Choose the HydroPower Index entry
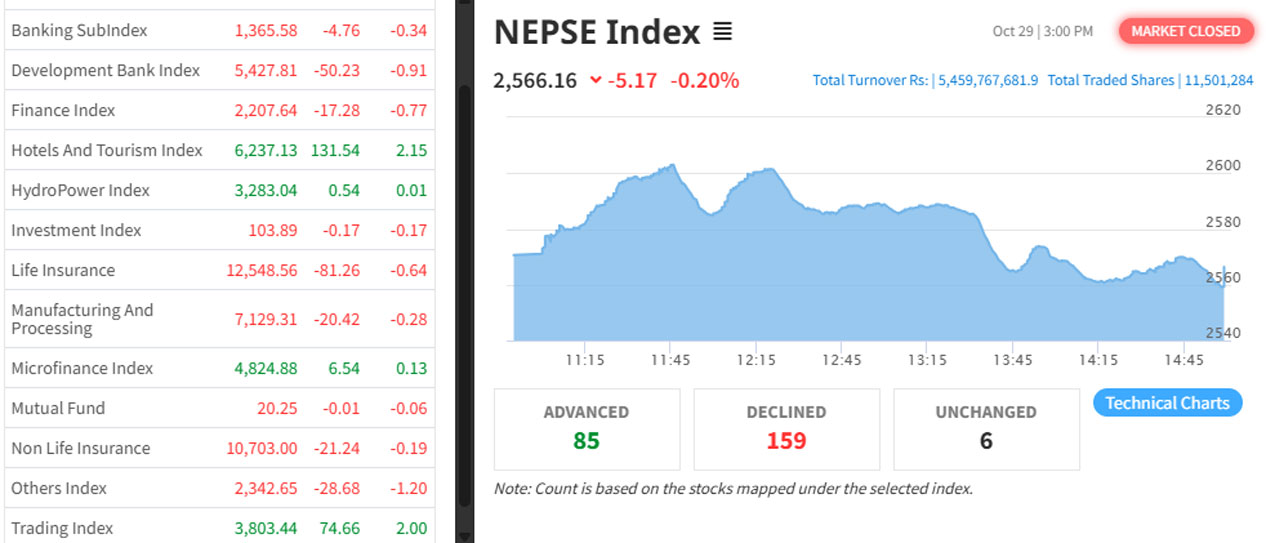1266x543 pixels. 80,190
